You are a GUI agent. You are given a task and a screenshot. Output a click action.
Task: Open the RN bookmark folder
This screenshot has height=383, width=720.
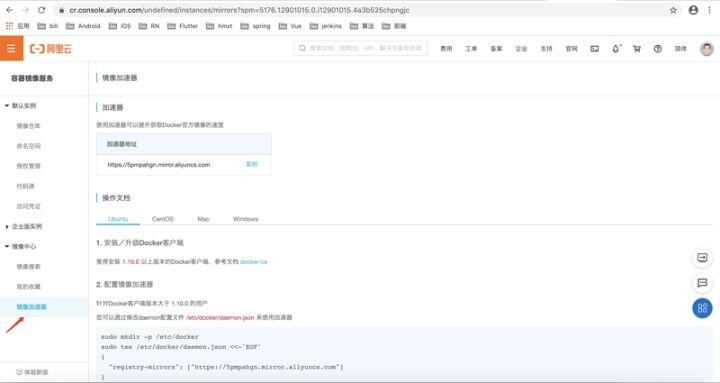(149, 26)
